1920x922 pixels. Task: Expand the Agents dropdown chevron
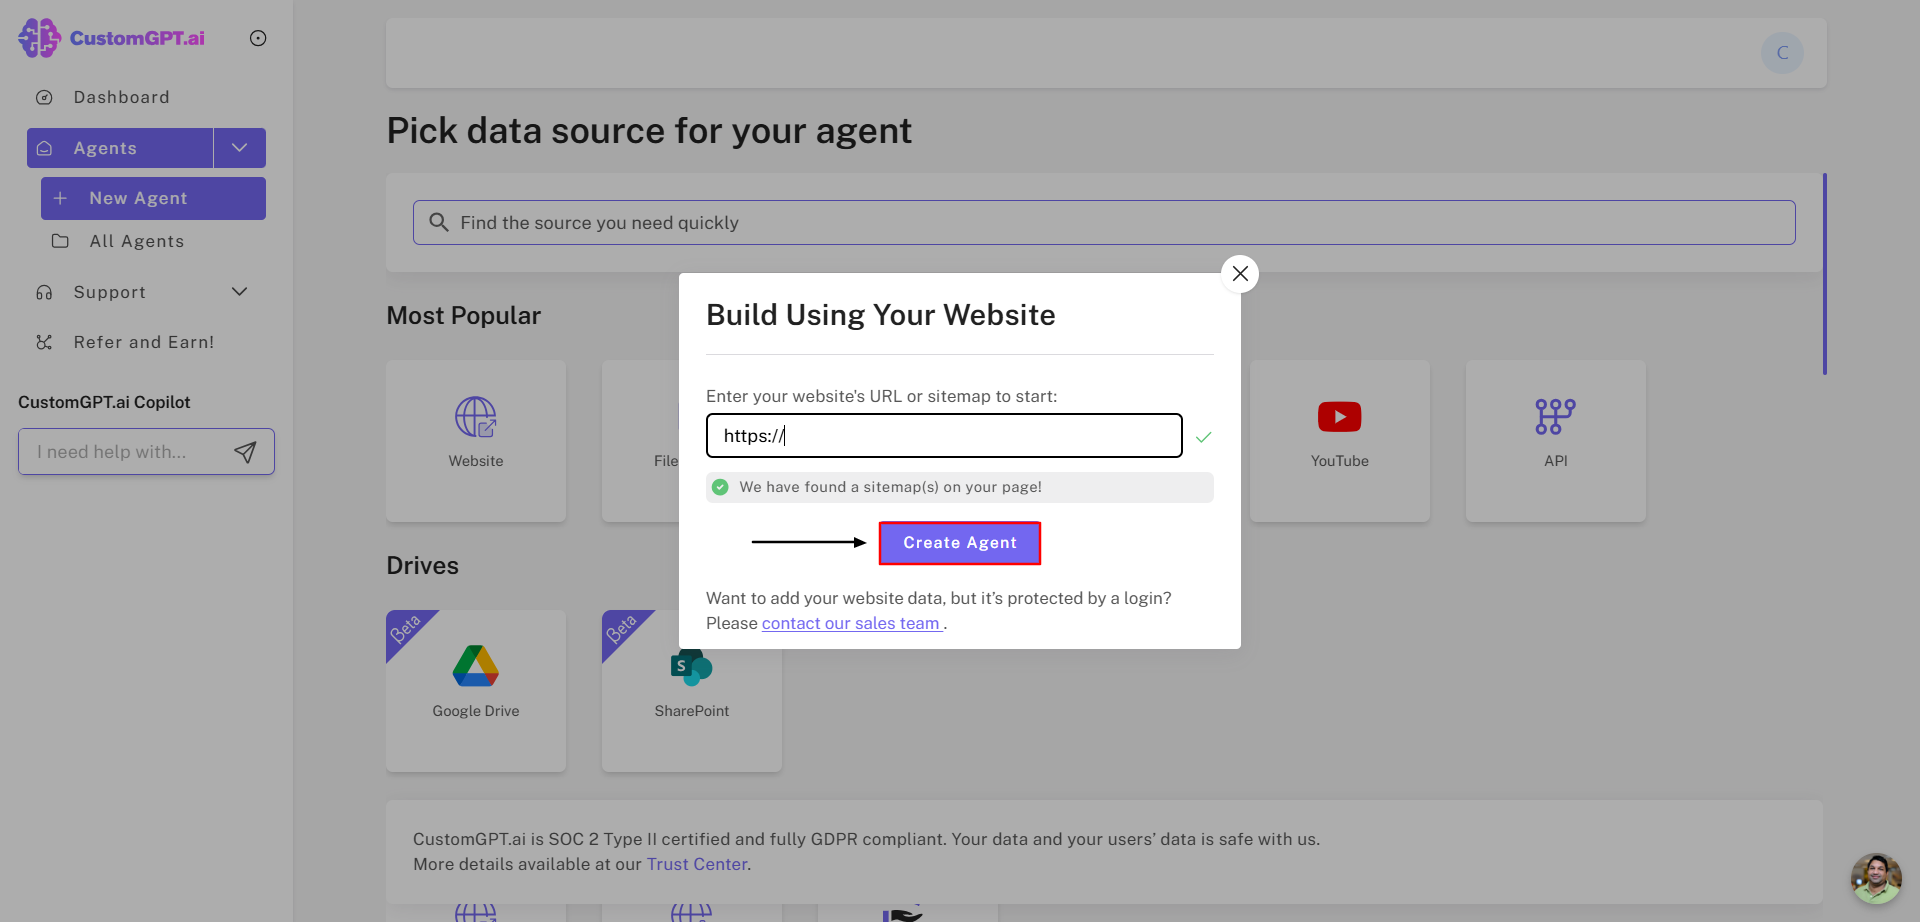[240, 148]
